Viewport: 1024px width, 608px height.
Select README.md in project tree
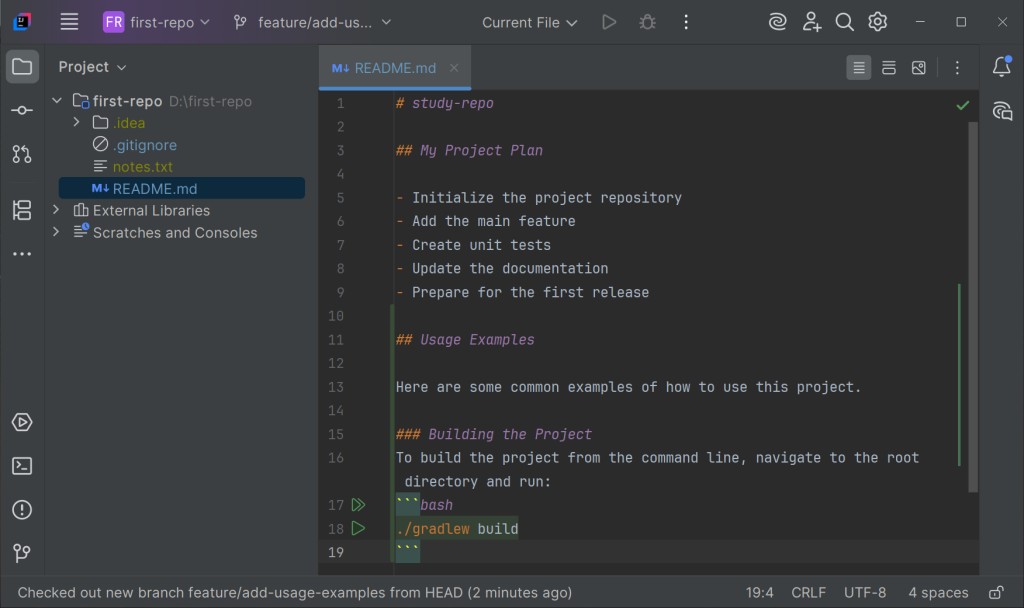(182, 188)
